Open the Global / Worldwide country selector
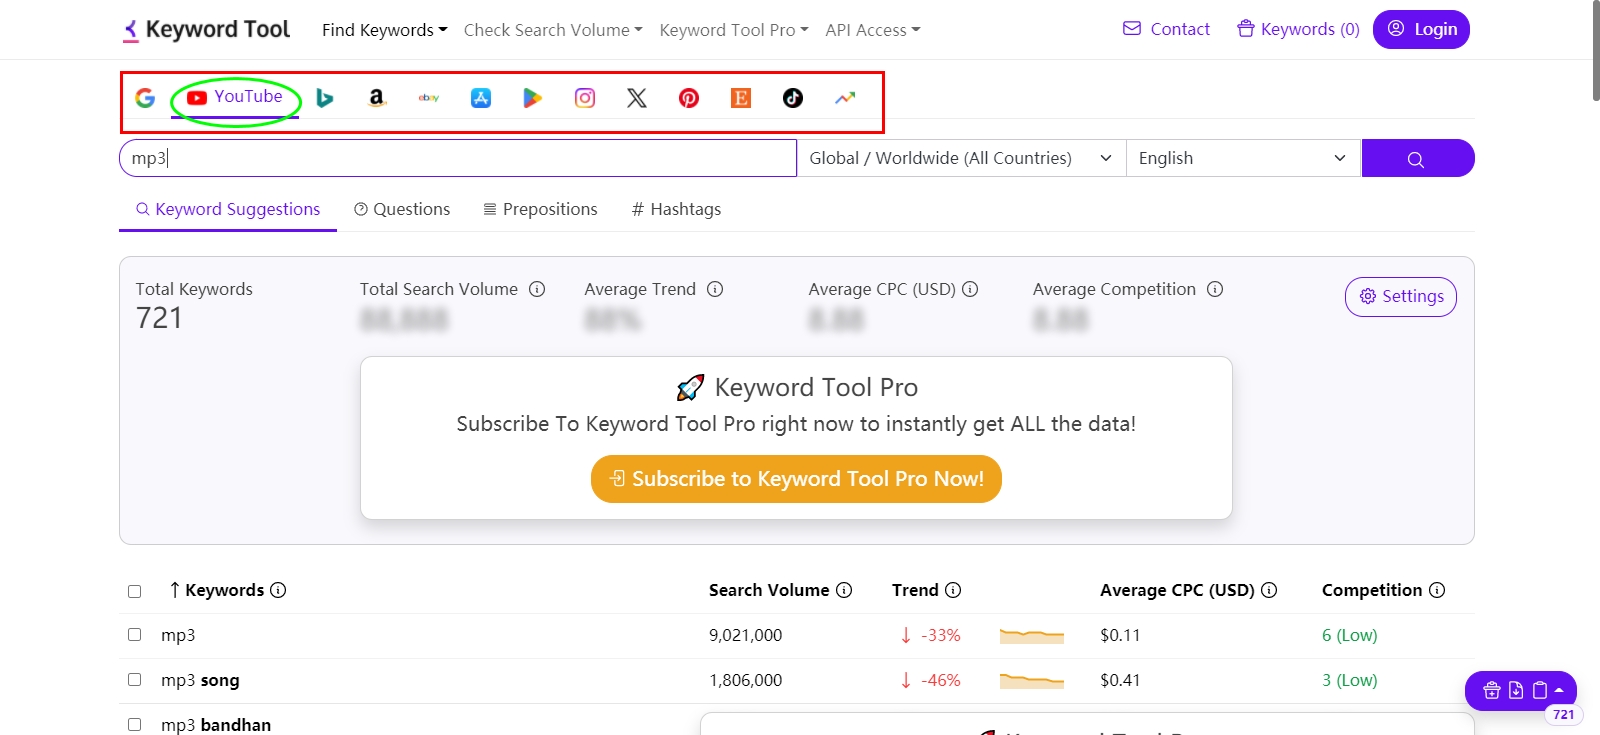The image size is (1600, 735). tap(961, 158)
